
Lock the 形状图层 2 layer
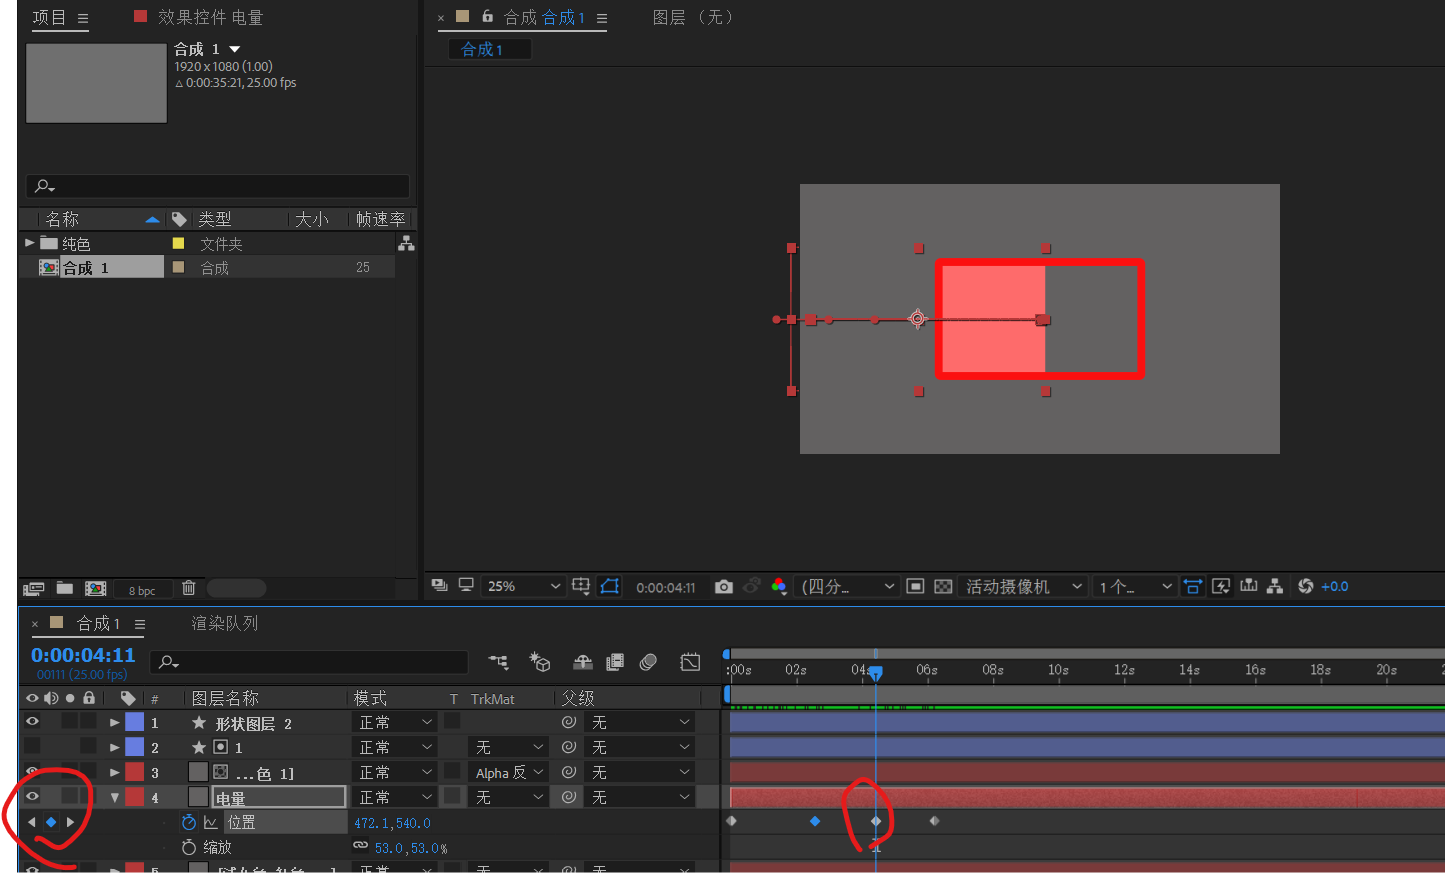(88, 721)
